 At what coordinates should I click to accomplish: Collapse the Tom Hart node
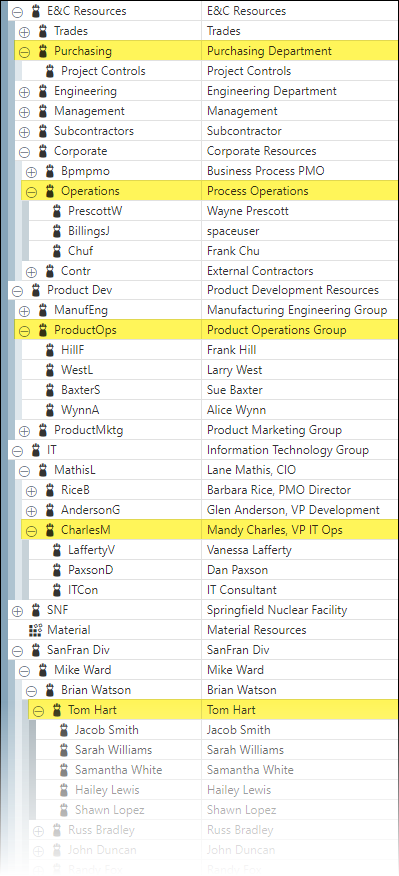tap(38, 711)
